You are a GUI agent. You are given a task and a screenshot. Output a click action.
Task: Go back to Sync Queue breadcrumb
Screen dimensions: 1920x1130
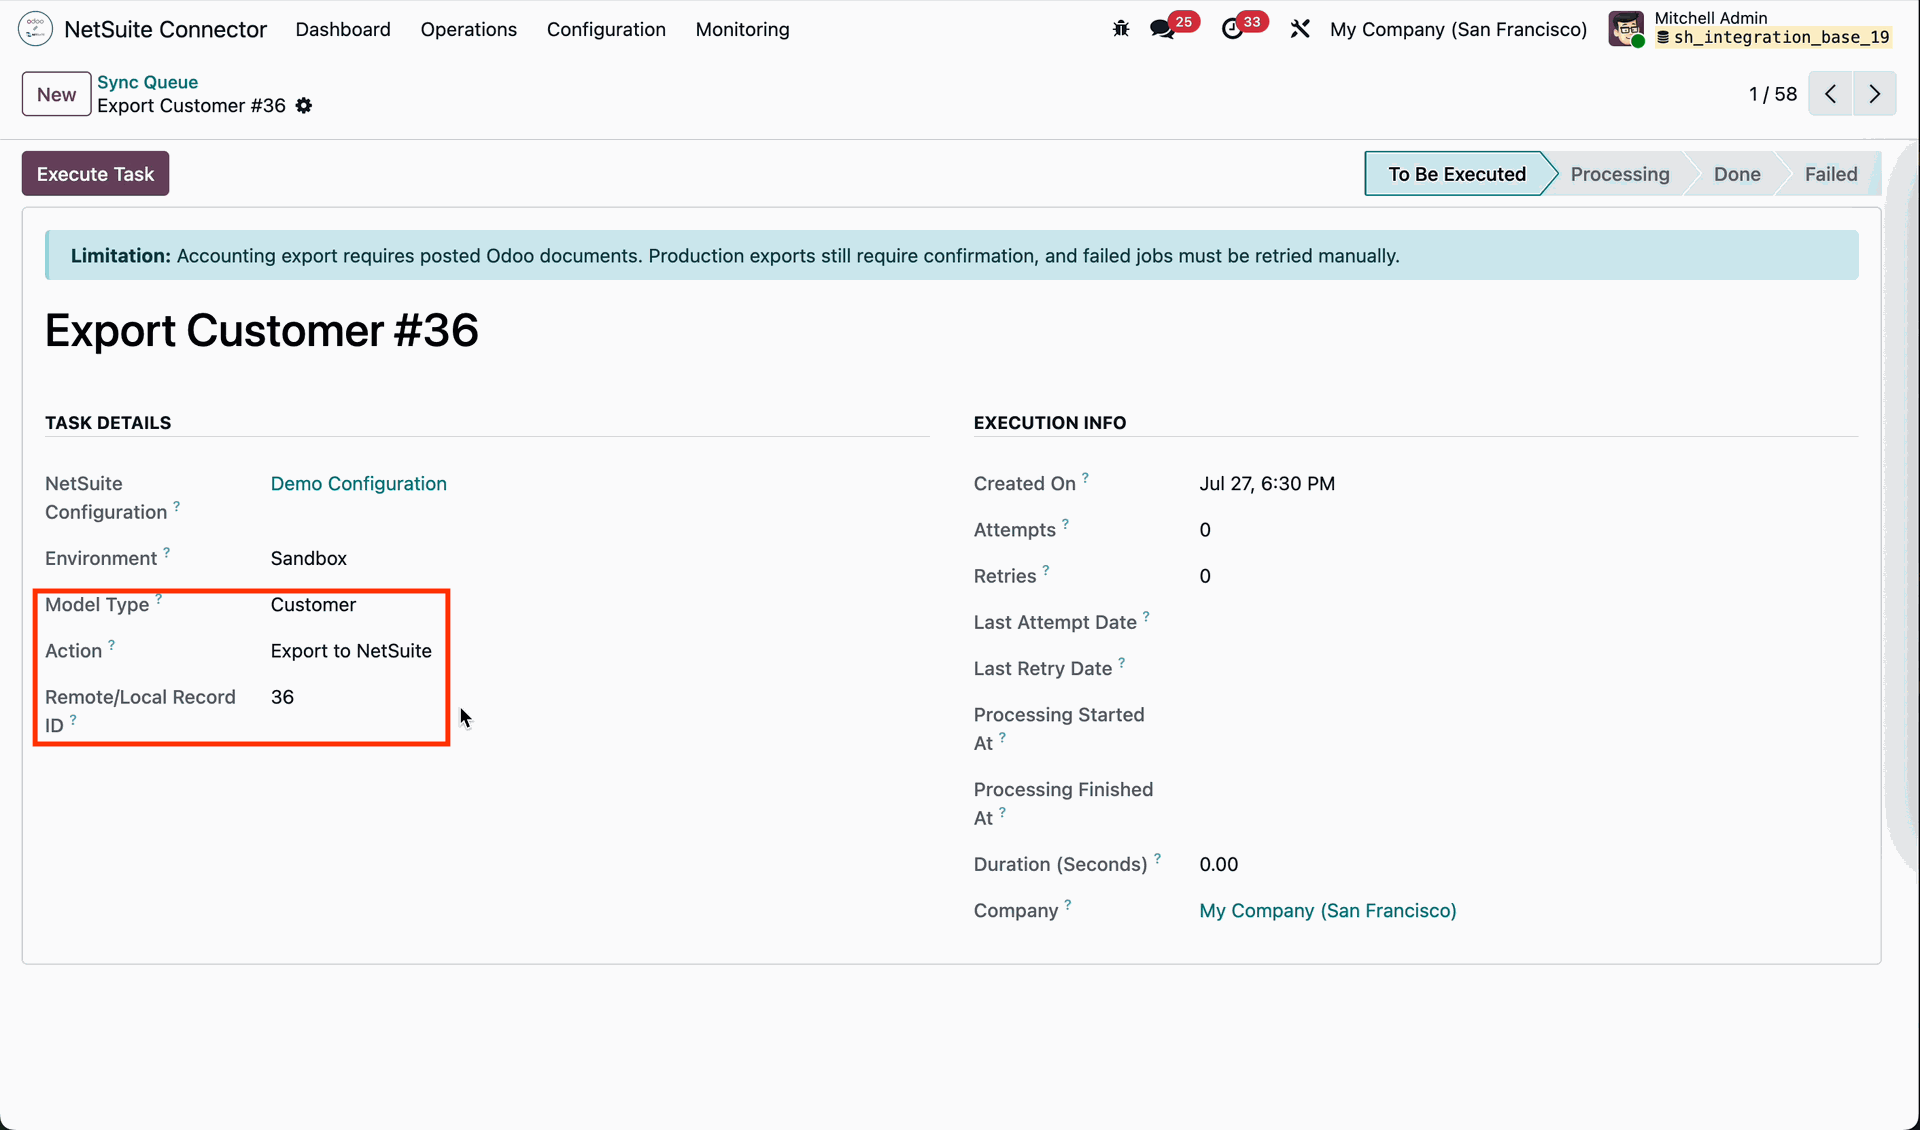(148, 82)
